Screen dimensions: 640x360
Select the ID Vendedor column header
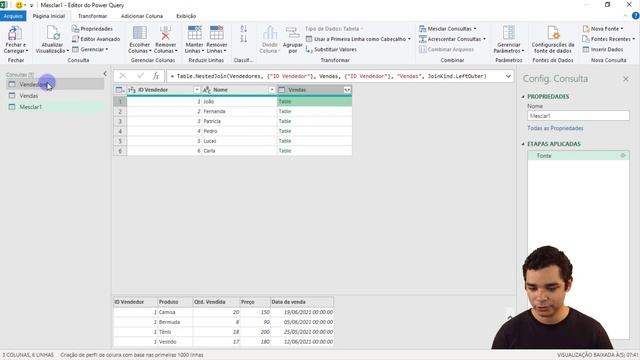tap(160, 90)
